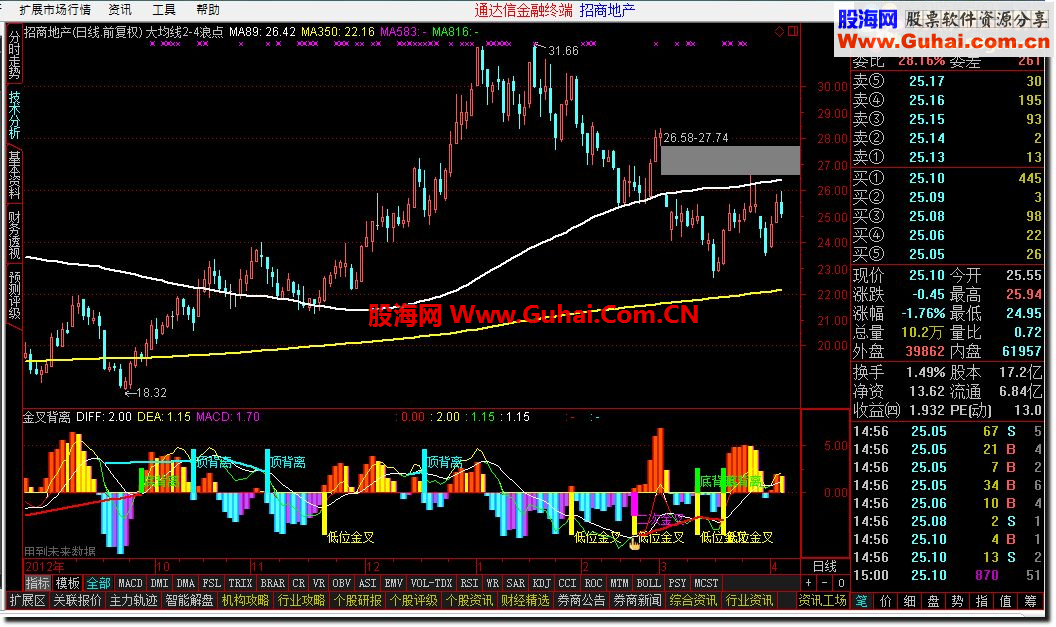Apply the VOL-TDX indicator

[432, 583]
